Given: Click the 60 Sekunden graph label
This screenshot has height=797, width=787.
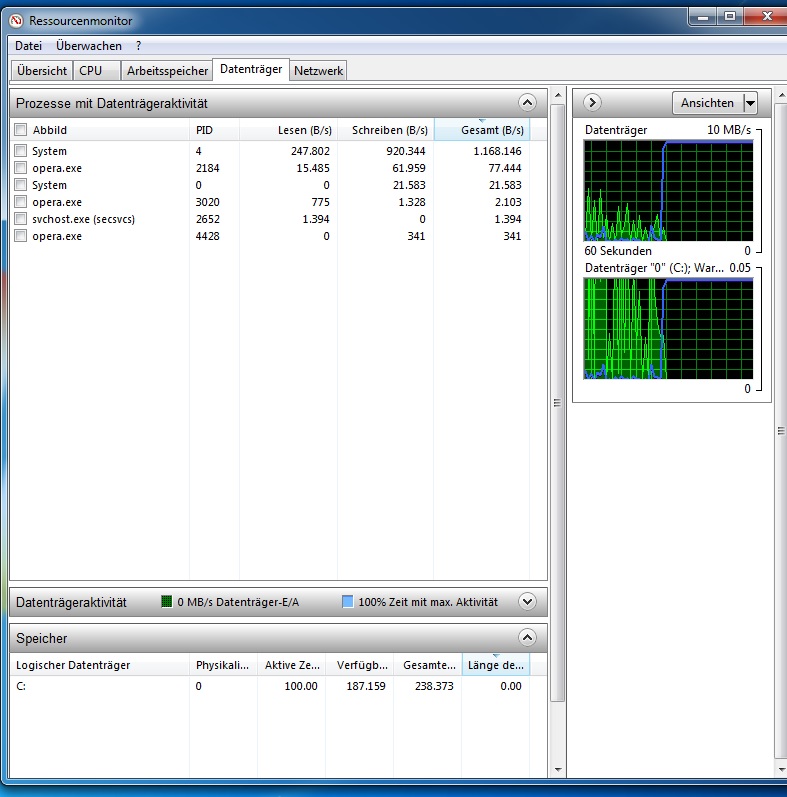Looking at the screenshot, I should (x=618, y=251).
